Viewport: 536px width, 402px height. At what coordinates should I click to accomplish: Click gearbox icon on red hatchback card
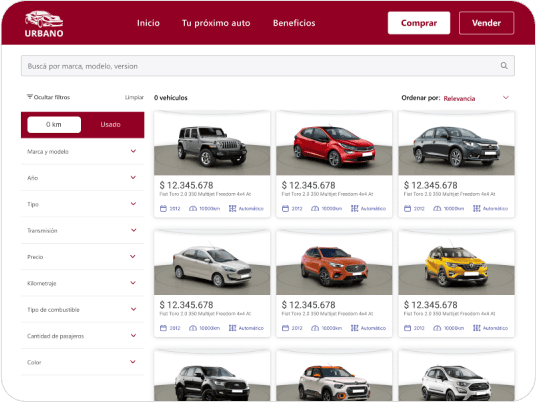coord(354,209)
